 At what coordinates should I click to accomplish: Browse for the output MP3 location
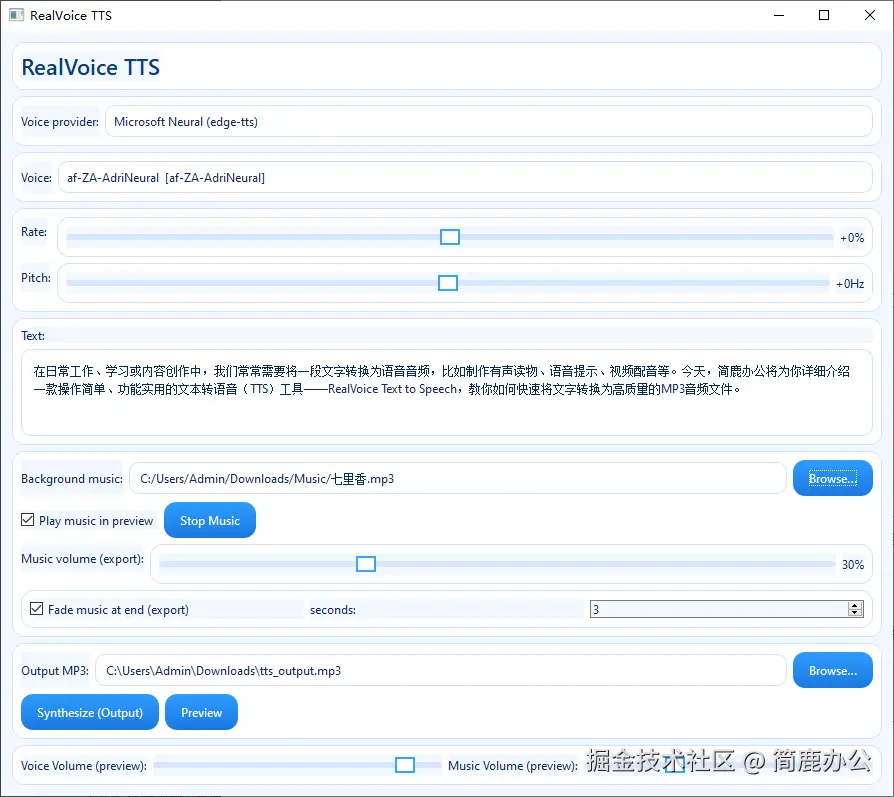[x=832, y=670]
